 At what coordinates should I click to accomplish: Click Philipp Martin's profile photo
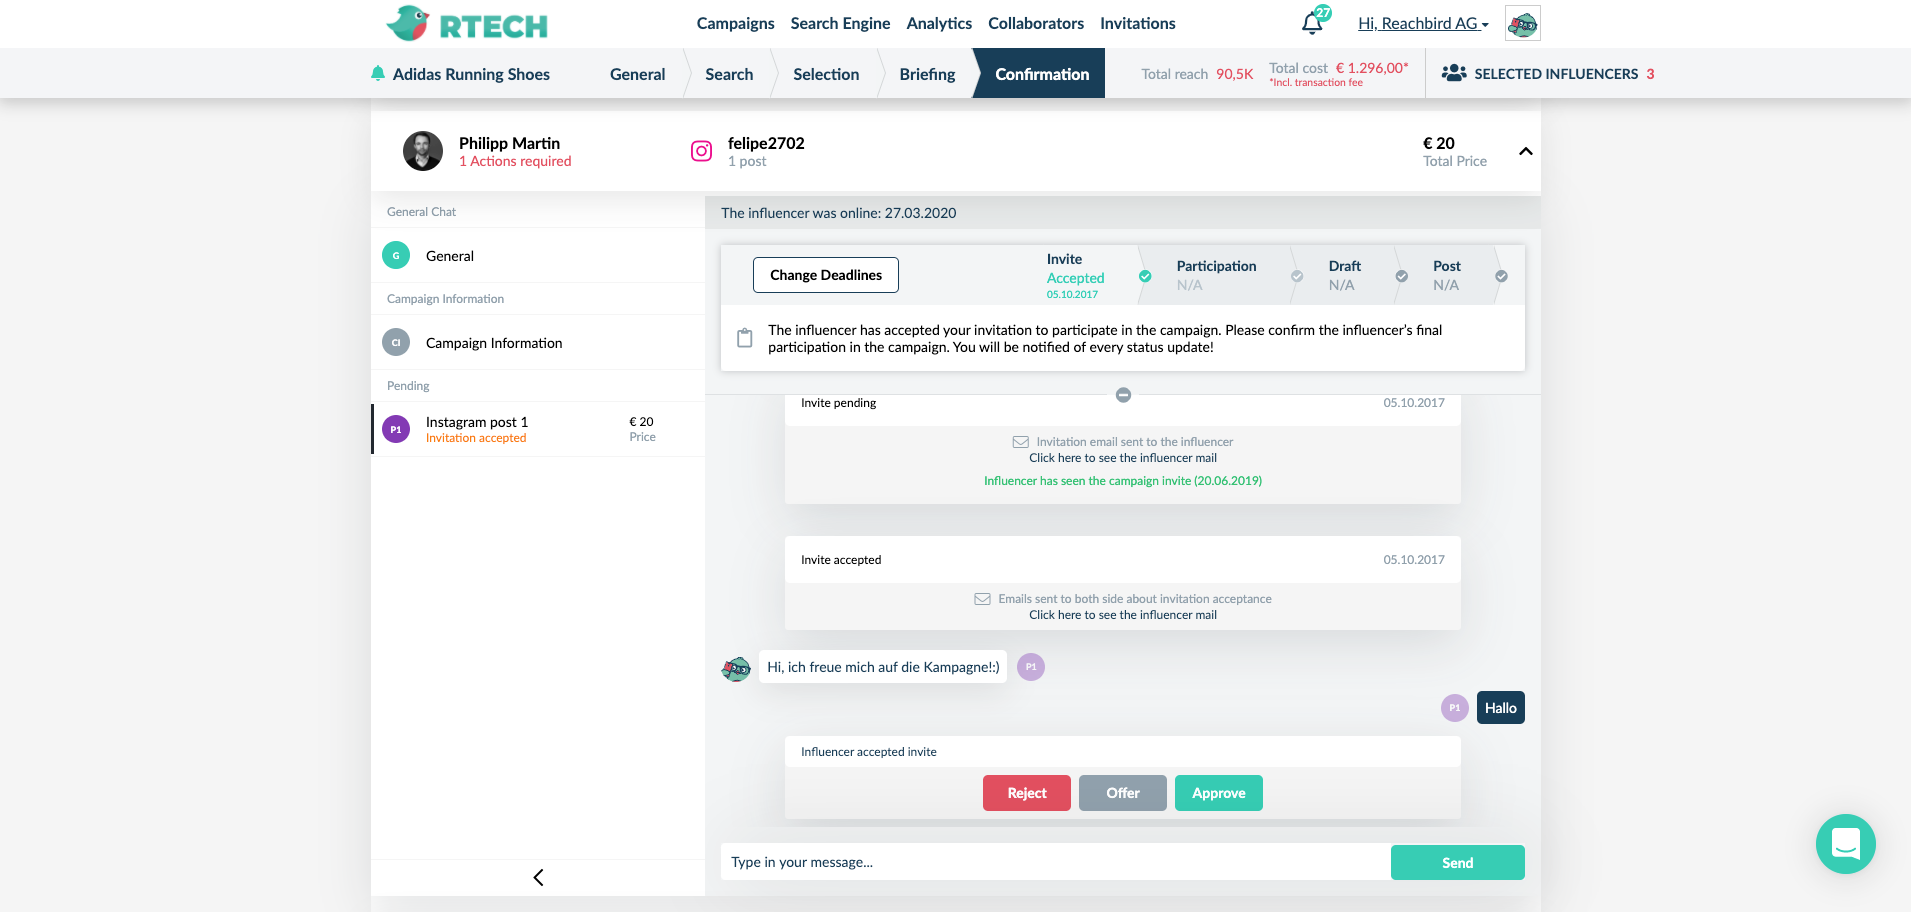[423, 151]
